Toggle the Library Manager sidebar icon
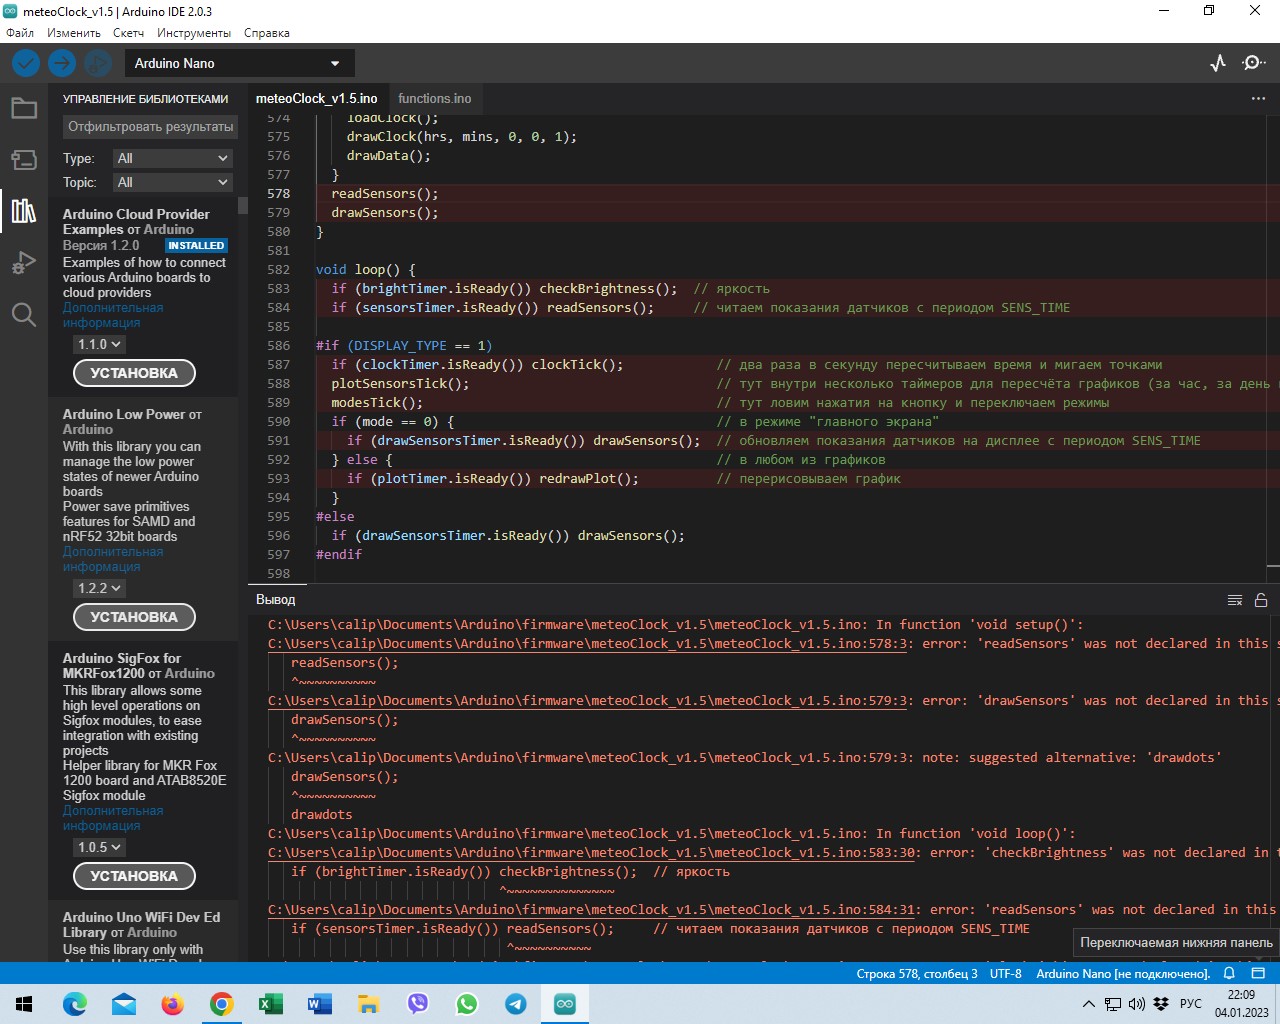Viewport: 1280px width, 1024px height. [x=24, y=211]
